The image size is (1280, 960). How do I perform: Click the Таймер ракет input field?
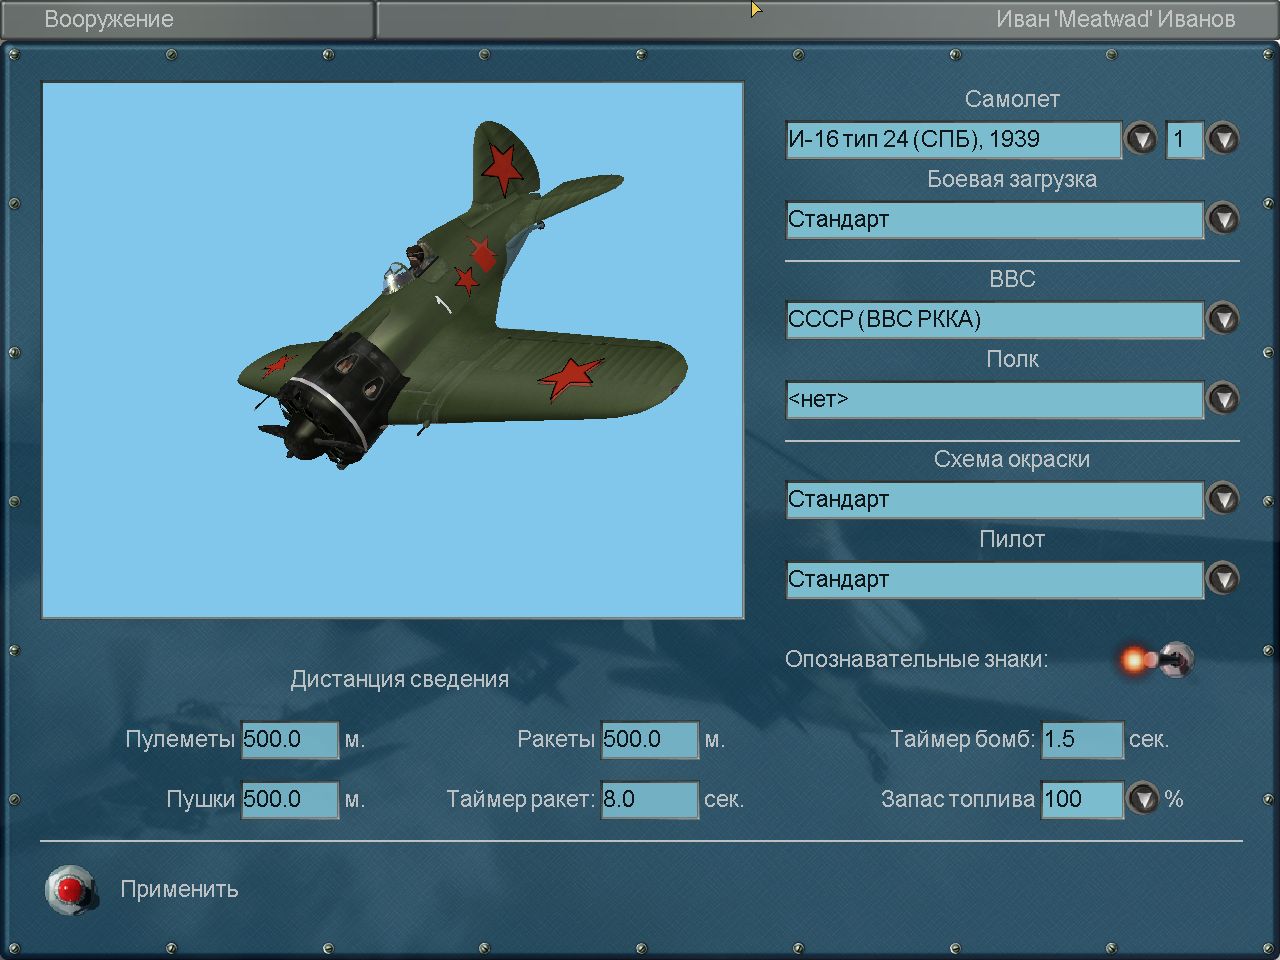649,800
